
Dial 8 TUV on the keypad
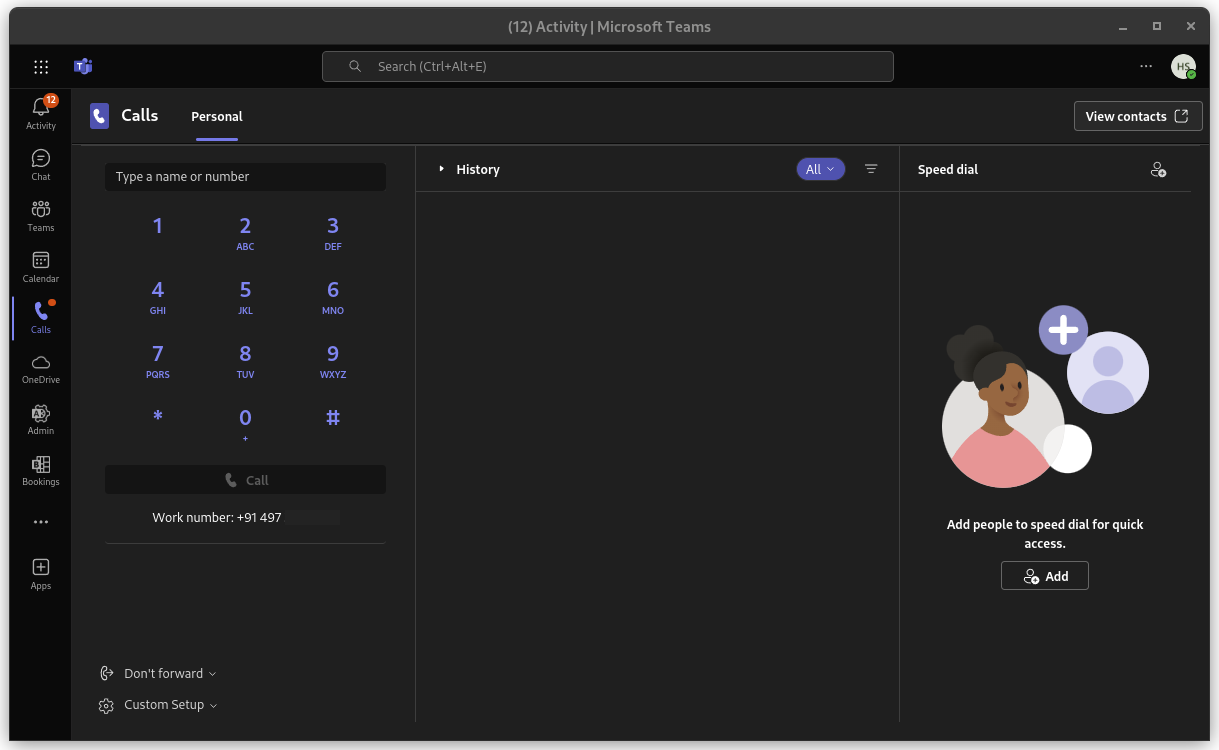click(x=245, y=360)
